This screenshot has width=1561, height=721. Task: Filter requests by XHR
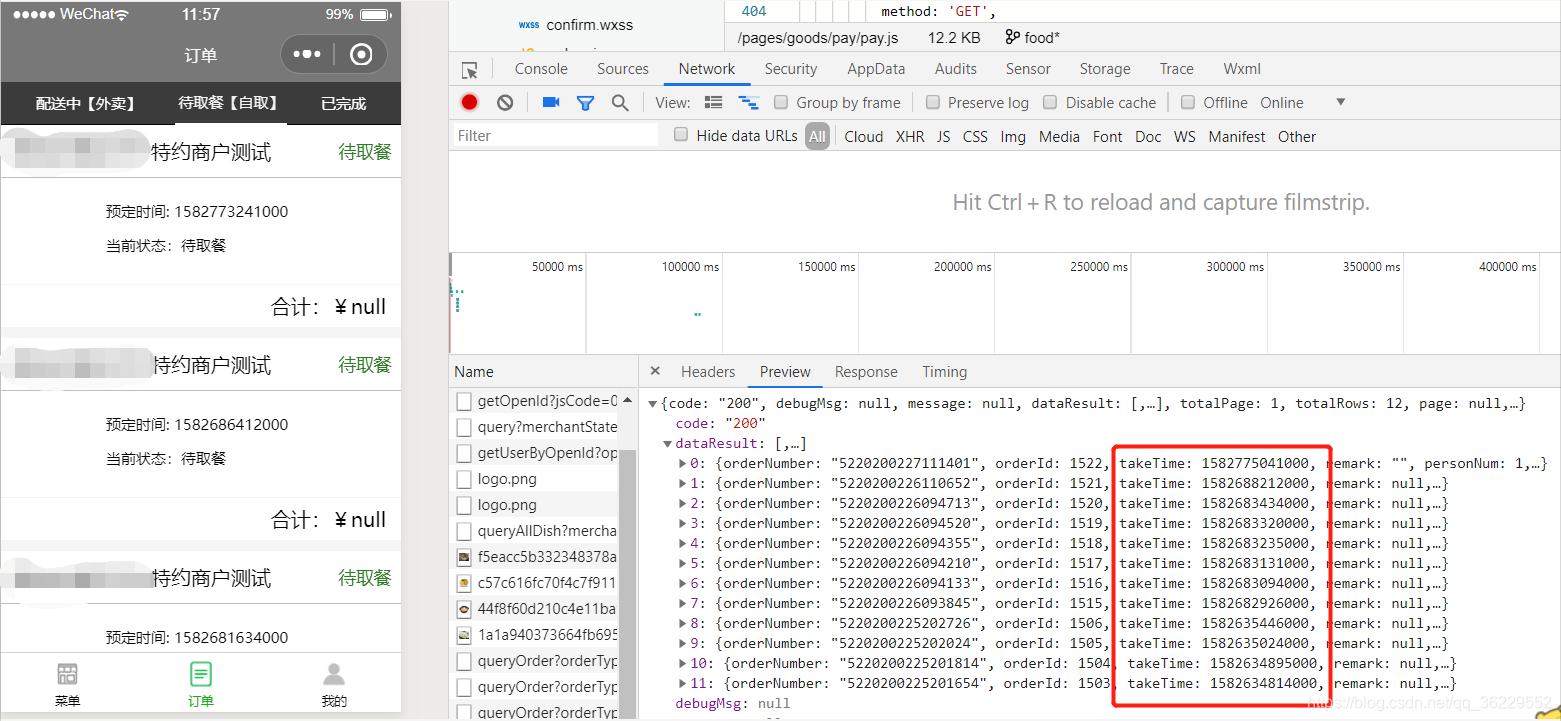910,137
